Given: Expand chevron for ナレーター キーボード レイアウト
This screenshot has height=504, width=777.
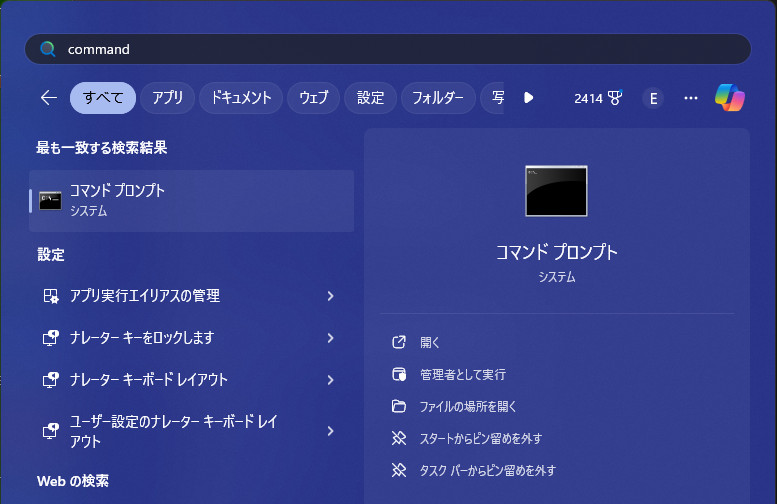Looking at the screenshot, I should [331, 380].
